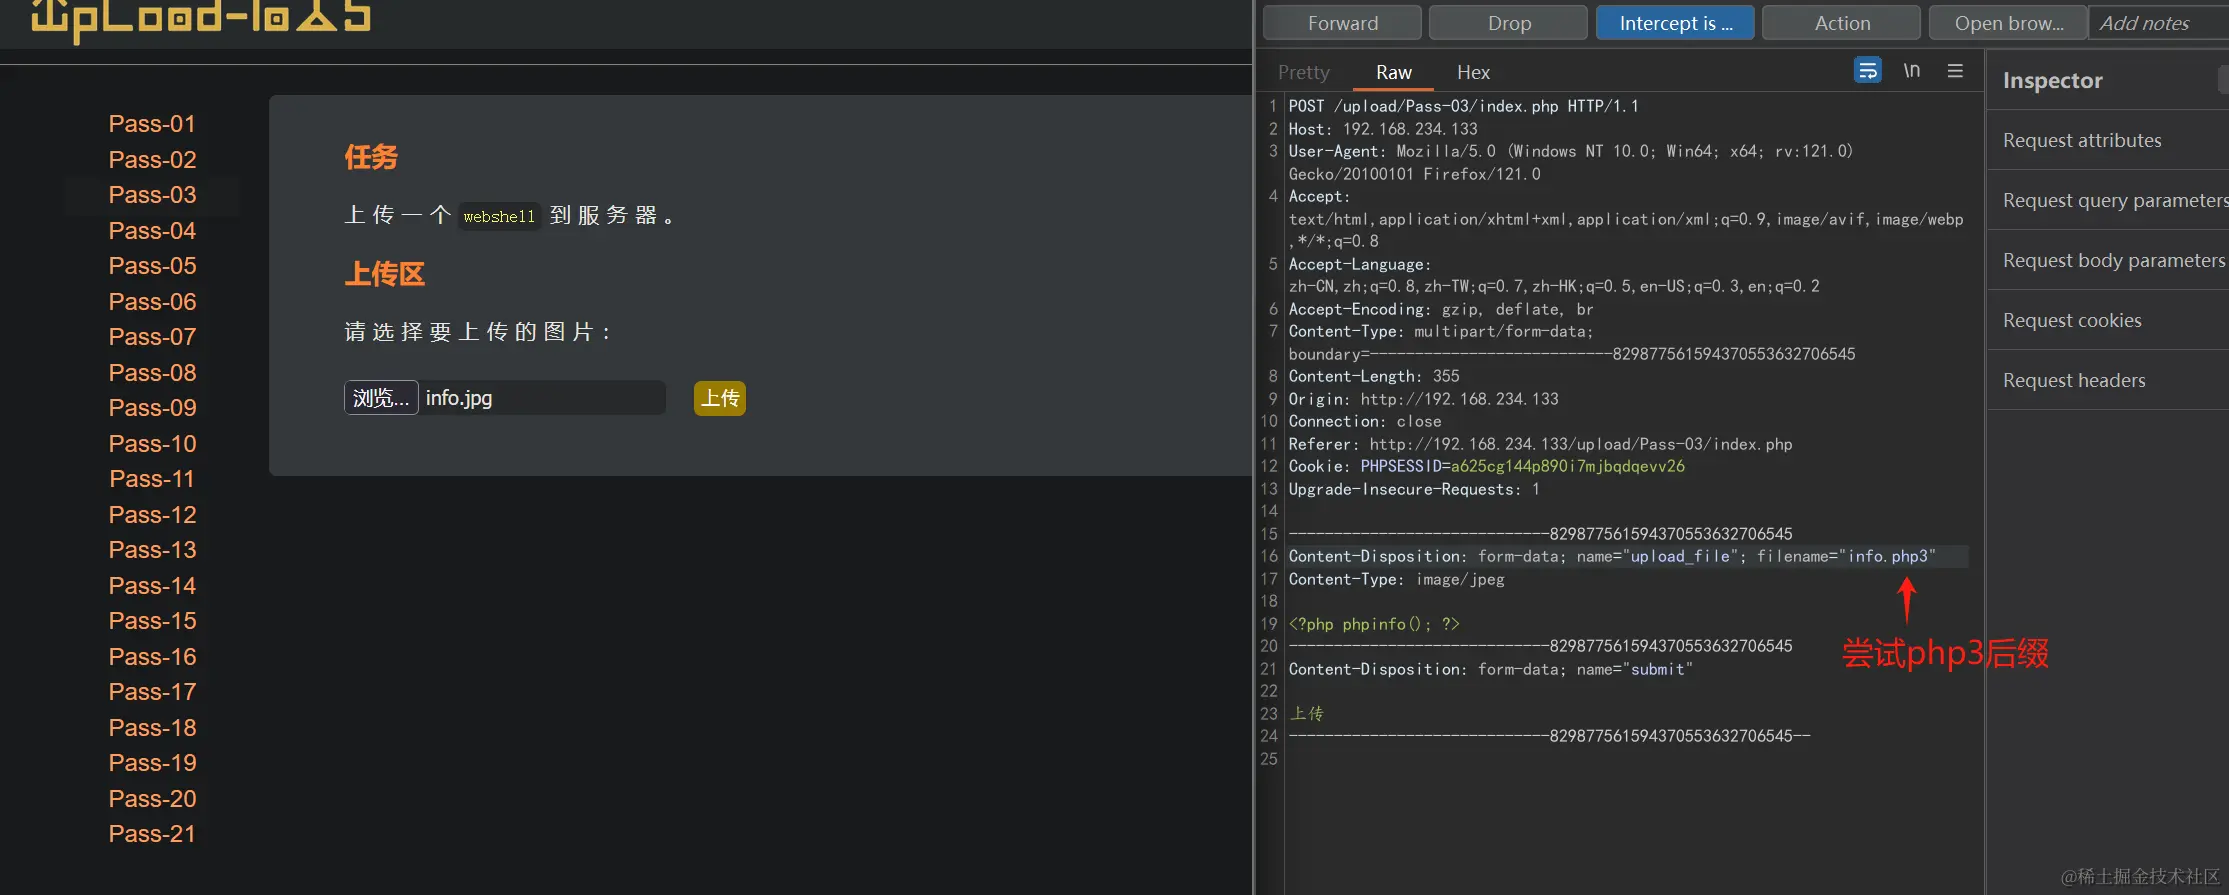2229x895 pixels.
Task: Switch to the Hex tab
Action: [x=1473, y=72]
